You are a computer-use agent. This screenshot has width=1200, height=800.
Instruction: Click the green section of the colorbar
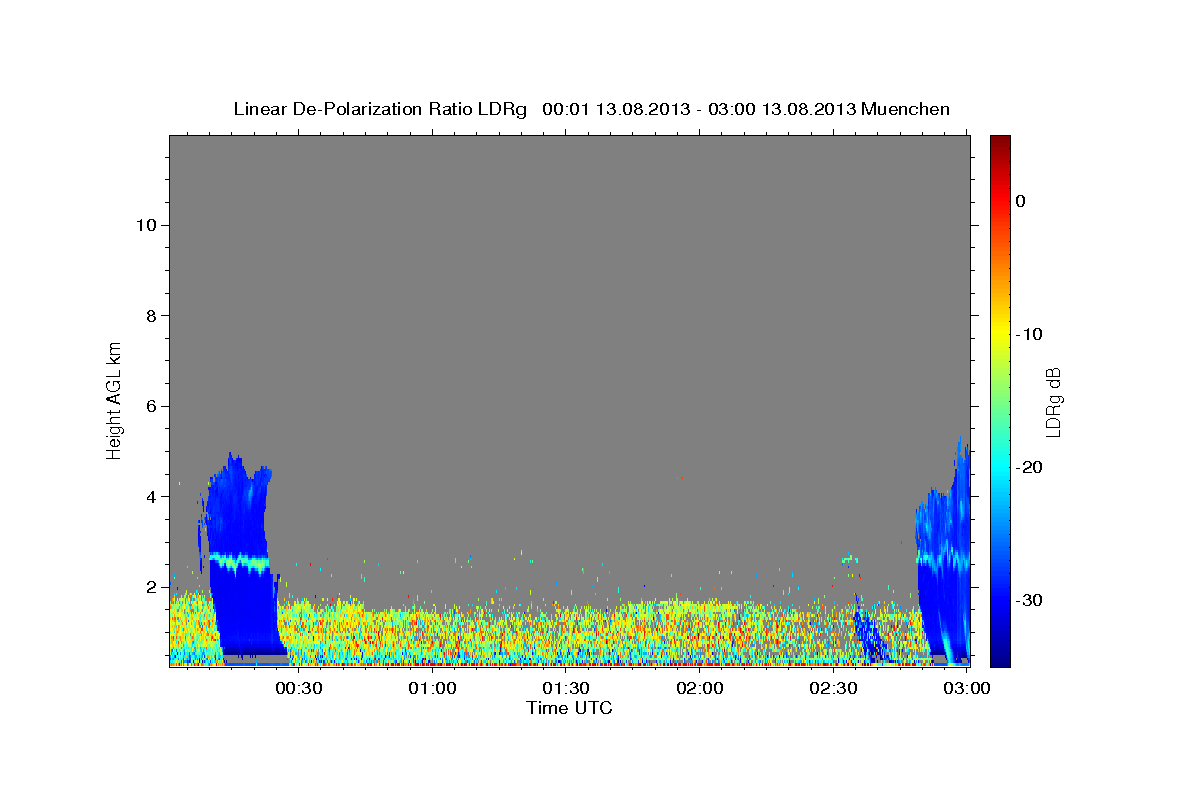point(1000,400)
